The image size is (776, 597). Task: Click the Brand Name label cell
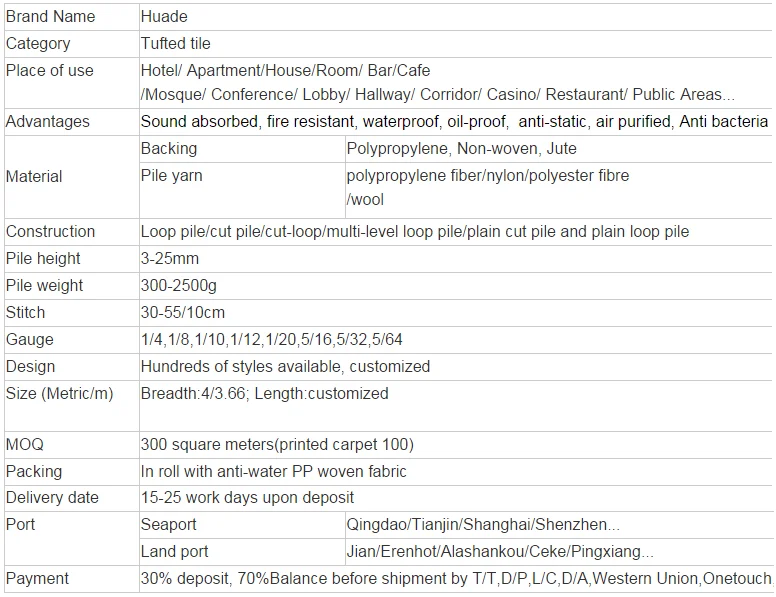tap(51, 17)
